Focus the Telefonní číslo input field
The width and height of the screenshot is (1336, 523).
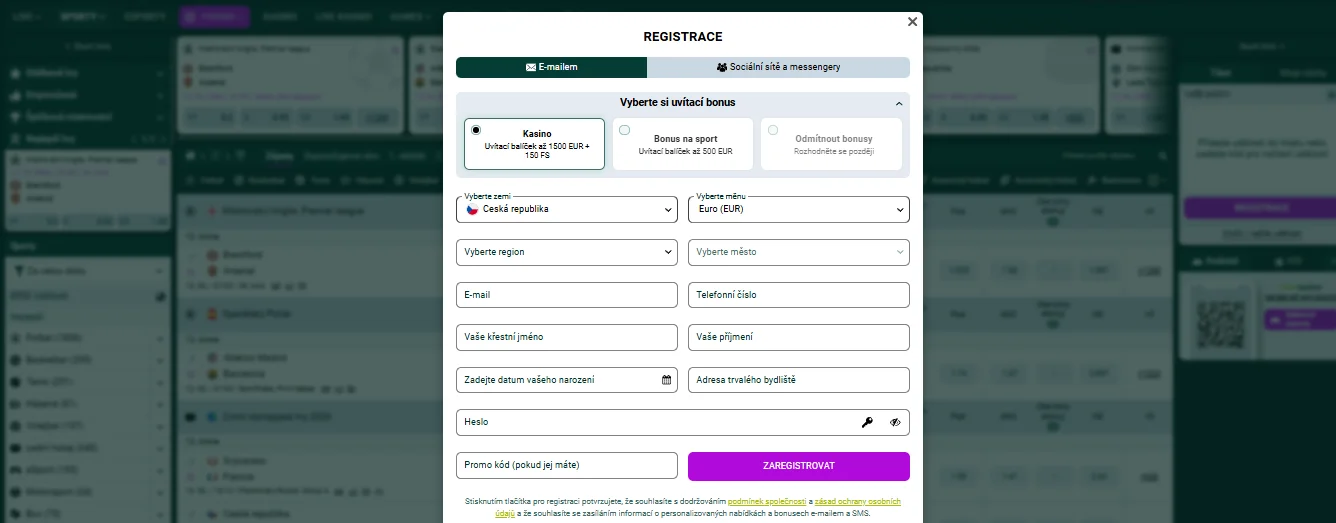coord(798,295)
